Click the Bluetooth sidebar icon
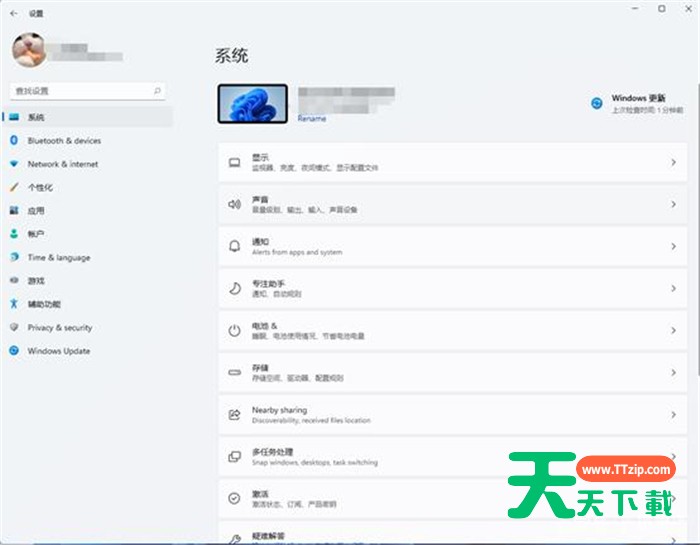The height and width of the screenshot is (545, 700). 14,140
